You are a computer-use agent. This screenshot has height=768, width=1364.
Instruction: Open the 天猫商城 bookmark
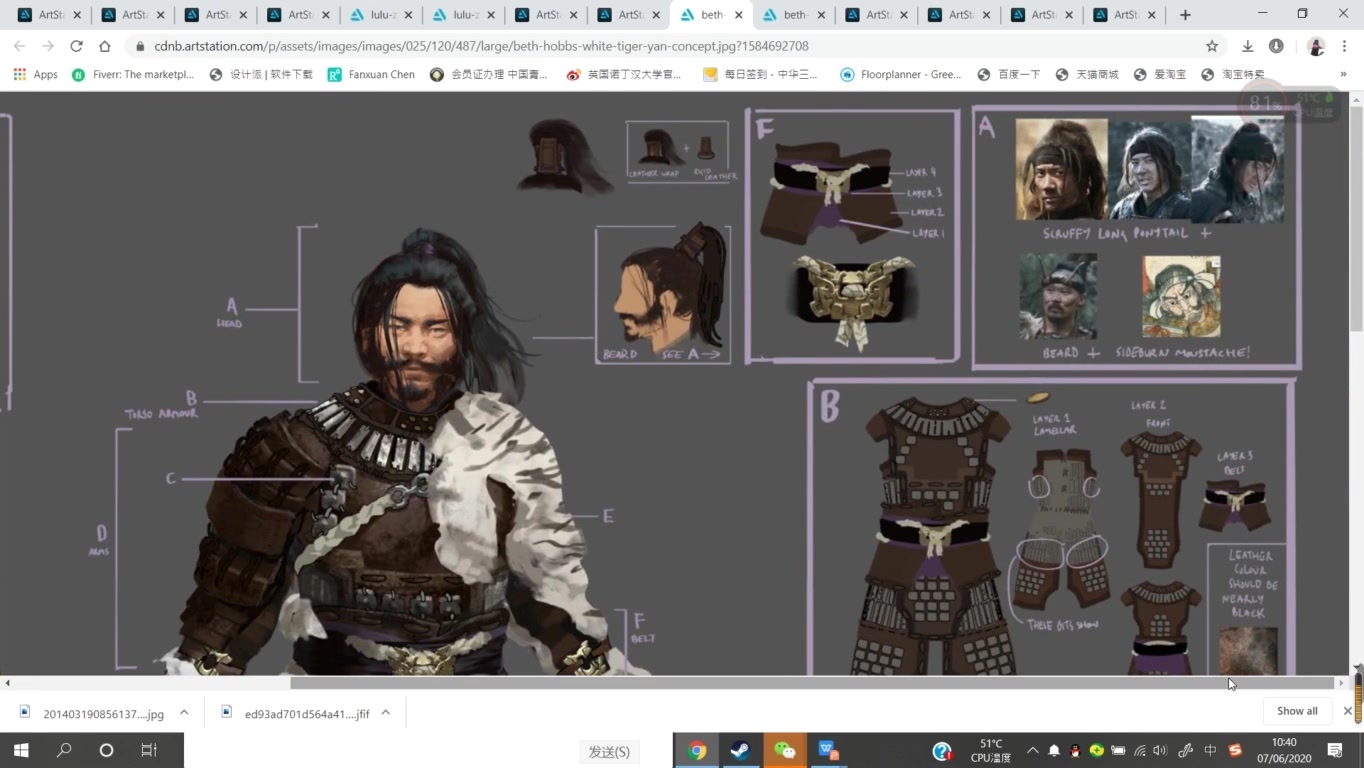(1087, 74)
